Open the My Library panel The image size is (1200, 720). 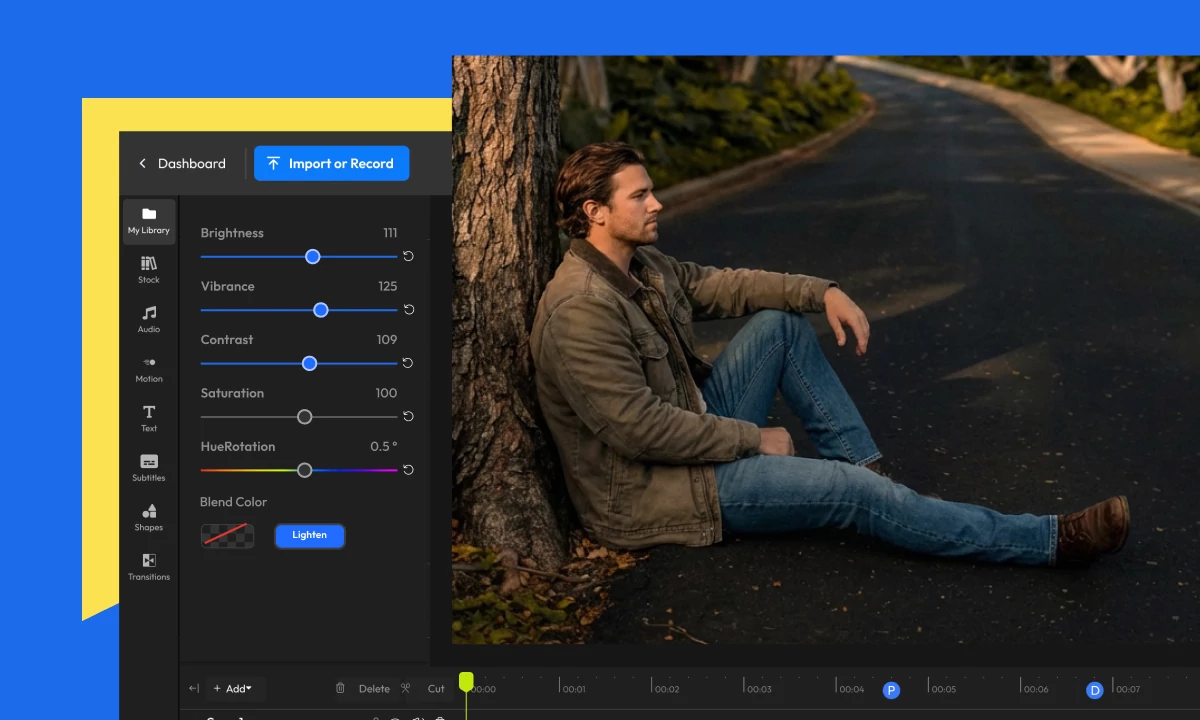click(148, 220)
